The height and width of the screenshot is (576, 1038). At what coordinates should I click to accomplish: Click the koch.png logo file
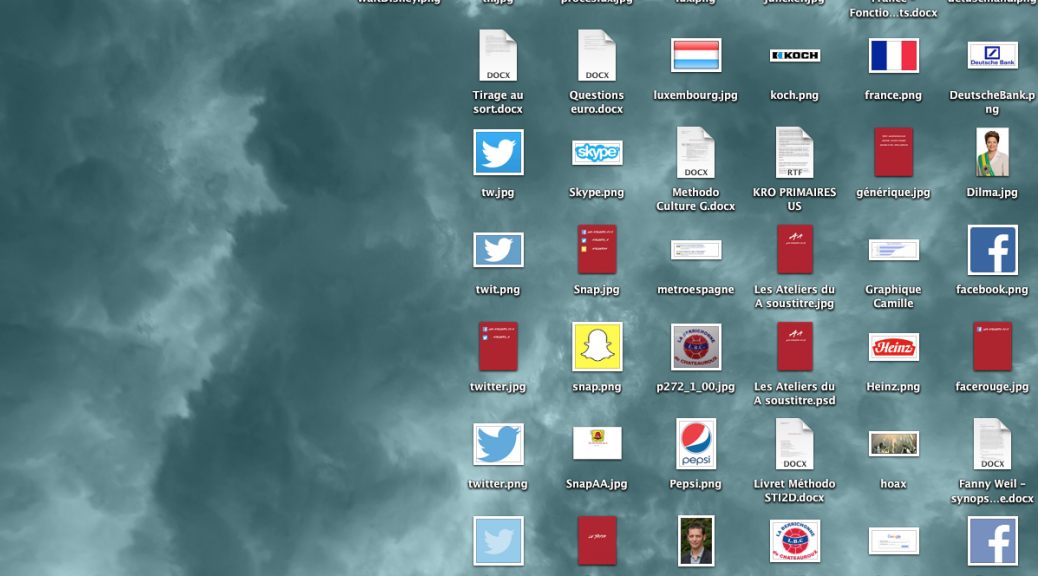pyautogui.click(x=794, y=56)
